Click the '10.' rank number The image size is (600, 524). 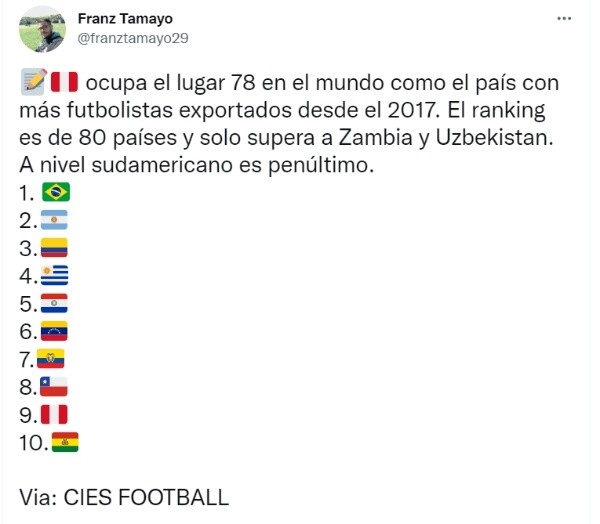(x=33, y=443)
